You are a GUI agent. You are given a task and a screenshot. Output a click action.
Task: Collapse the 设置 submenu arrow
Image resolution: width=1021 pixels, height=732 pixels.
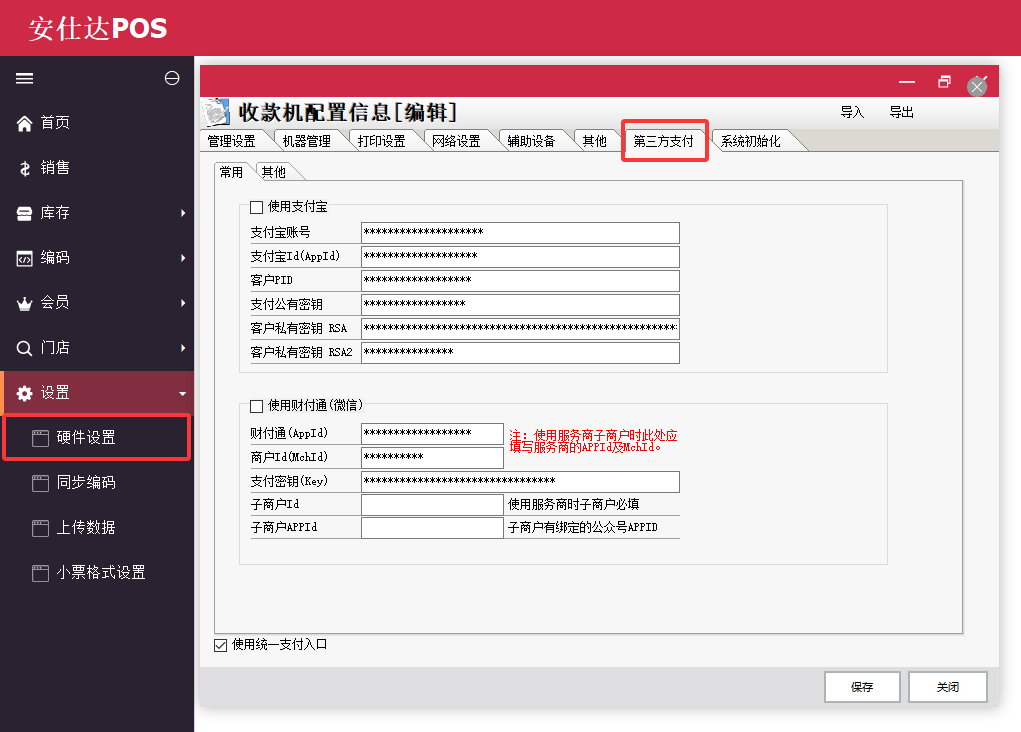(182, 393)
